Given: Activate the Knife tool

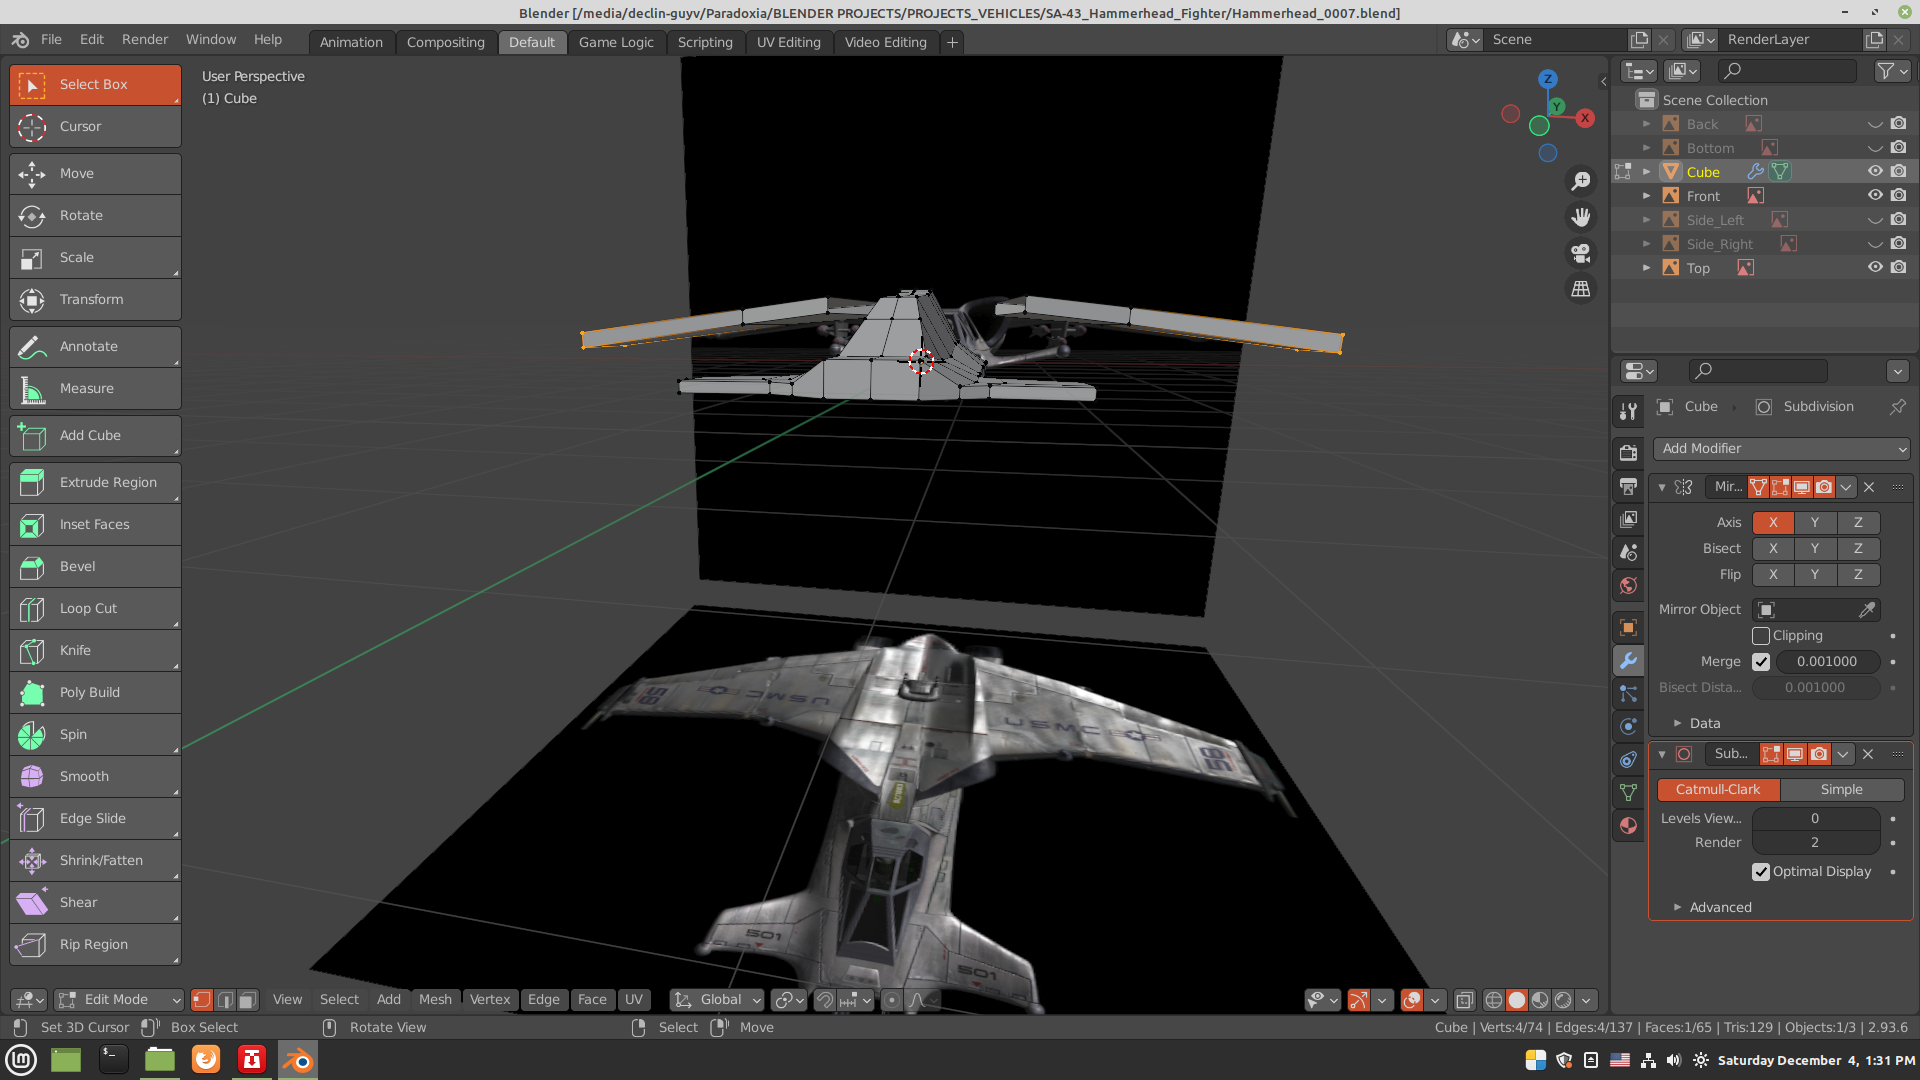Looking at the screenshot, I should pos(95,651).
